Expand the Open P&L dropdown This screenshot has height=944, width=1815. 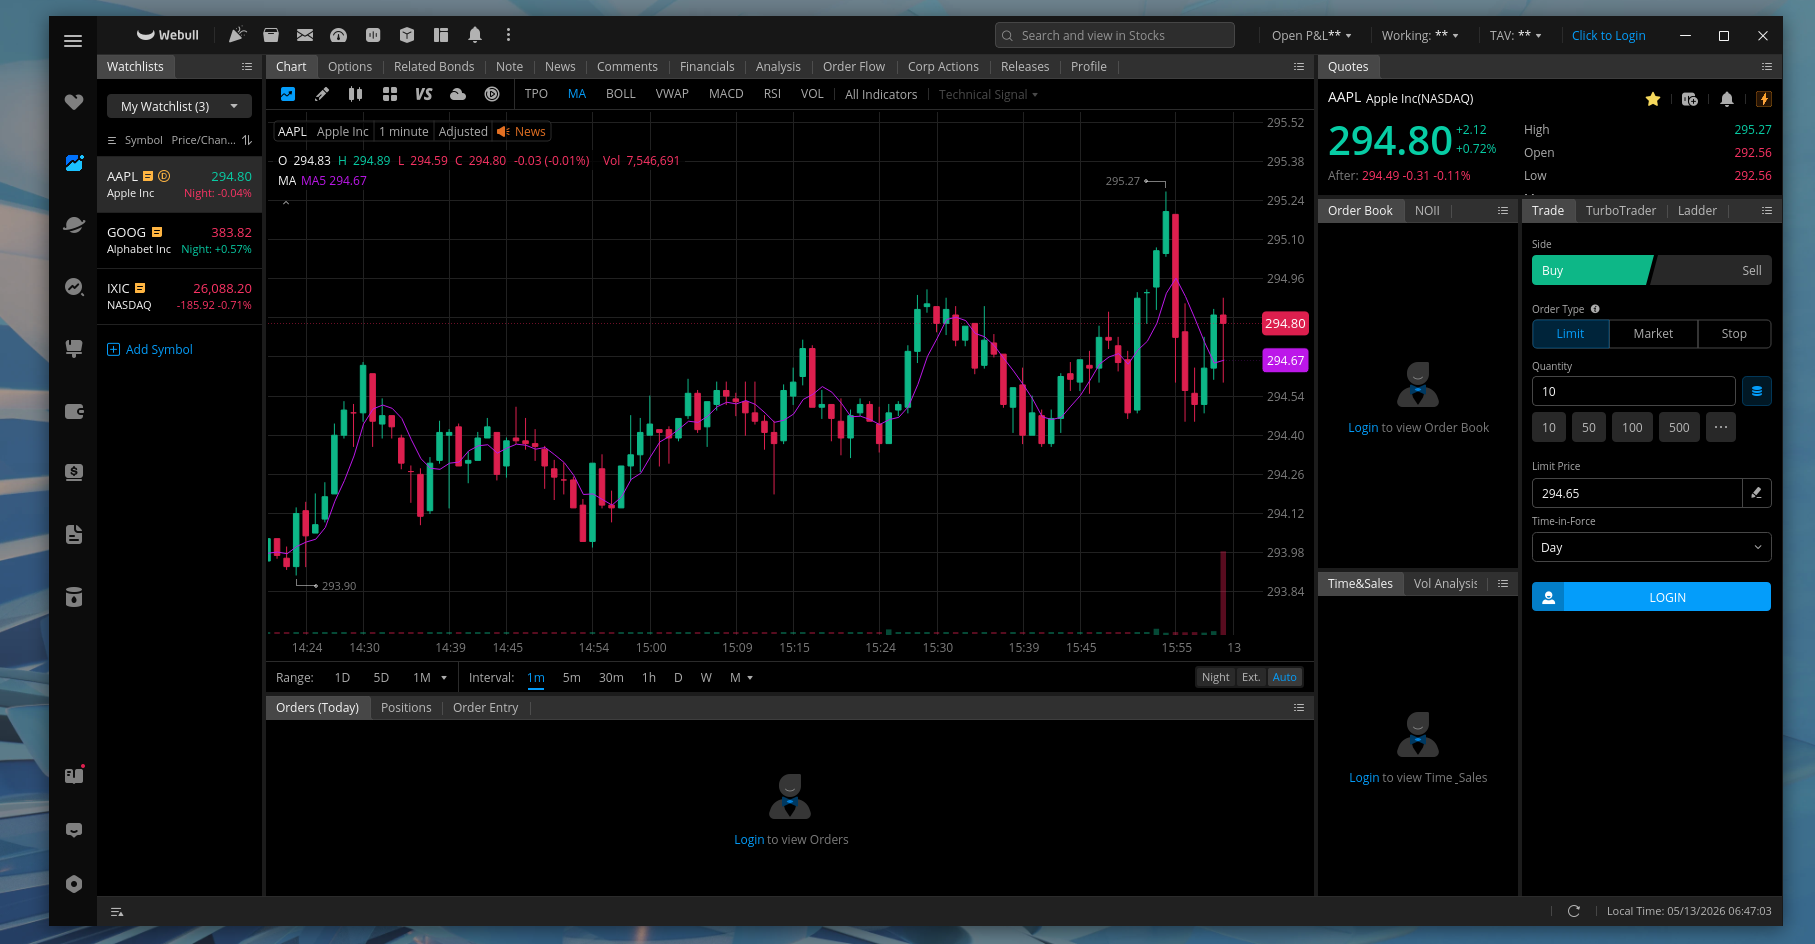tap(1311, 35)
